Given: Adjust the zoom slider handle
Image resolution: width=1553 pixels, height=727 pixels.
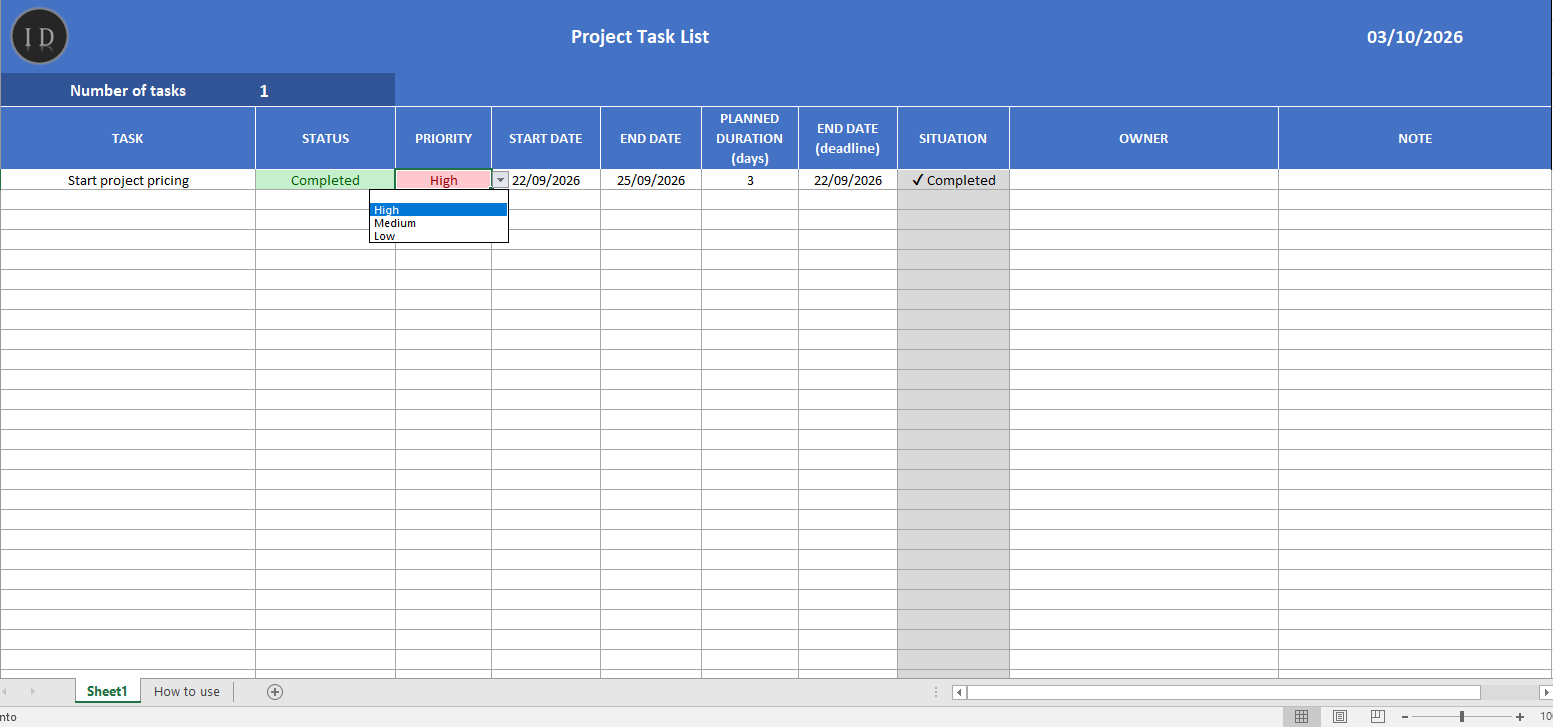Looking at the screenshot, I should 1462,717.
